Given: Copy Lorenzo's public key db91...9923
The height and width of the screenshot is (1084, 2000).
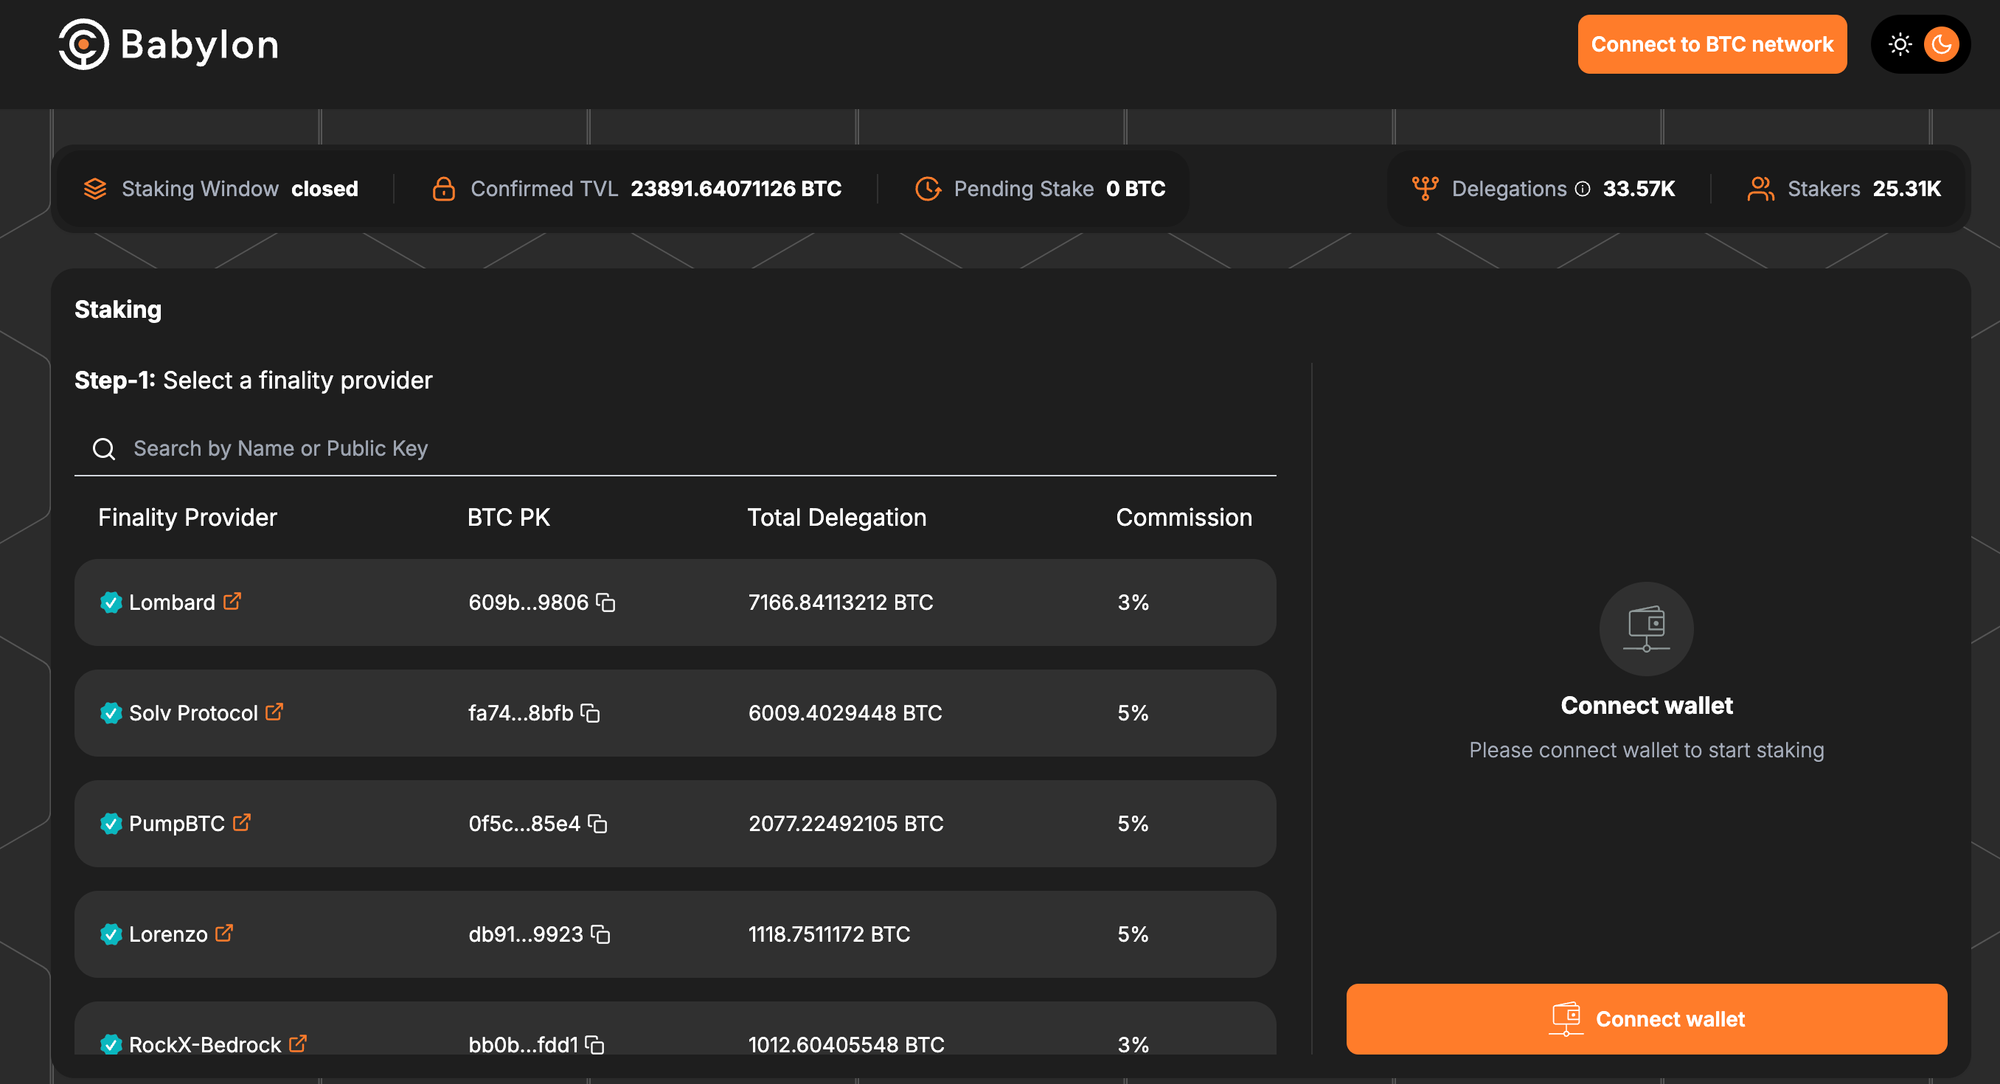Looking at the screenshot, I should click(x=600, y=934).
